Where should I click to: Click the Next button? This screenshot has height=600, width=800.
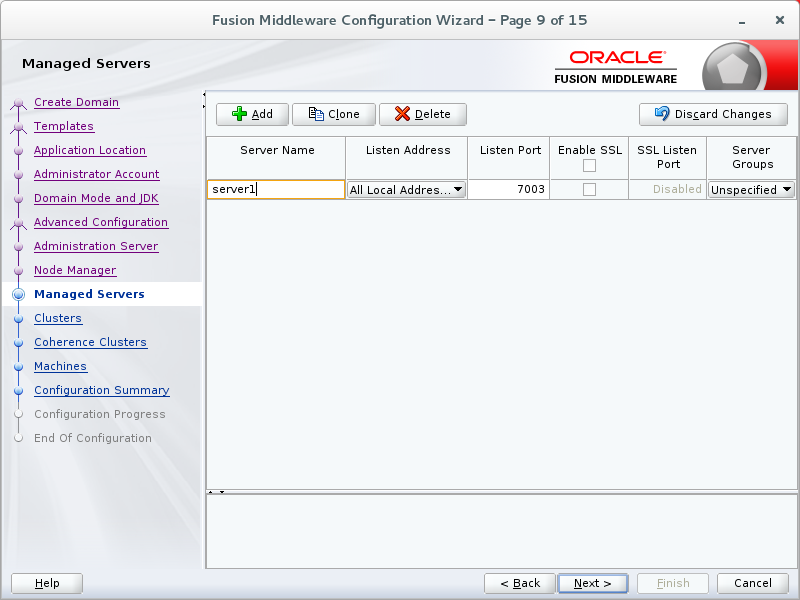(x=592, y=583)
